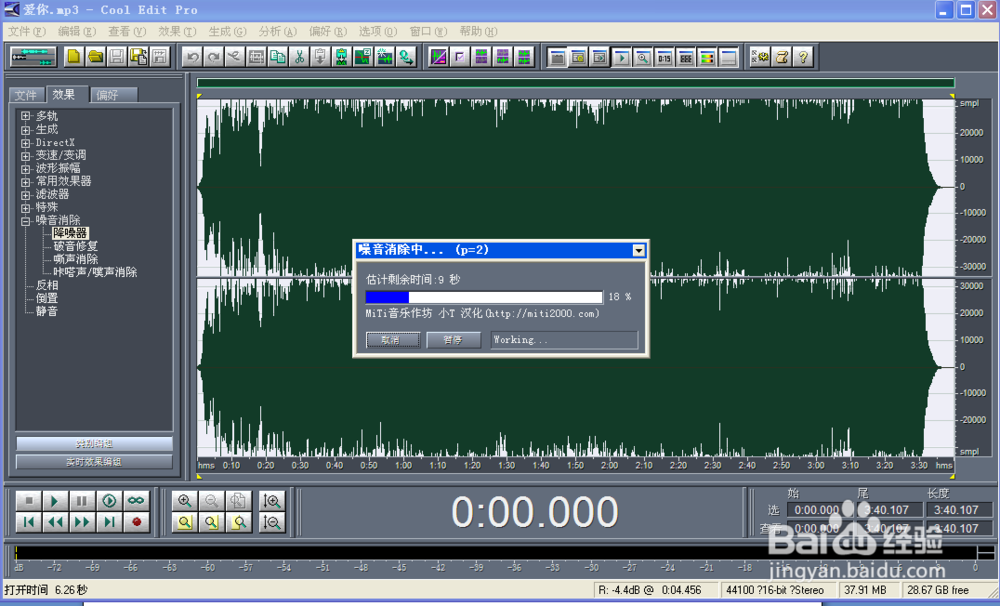Click the Copy icon in toolbar
The width and height of the screenshot is (1000, 606).
[x=277, y=57]
